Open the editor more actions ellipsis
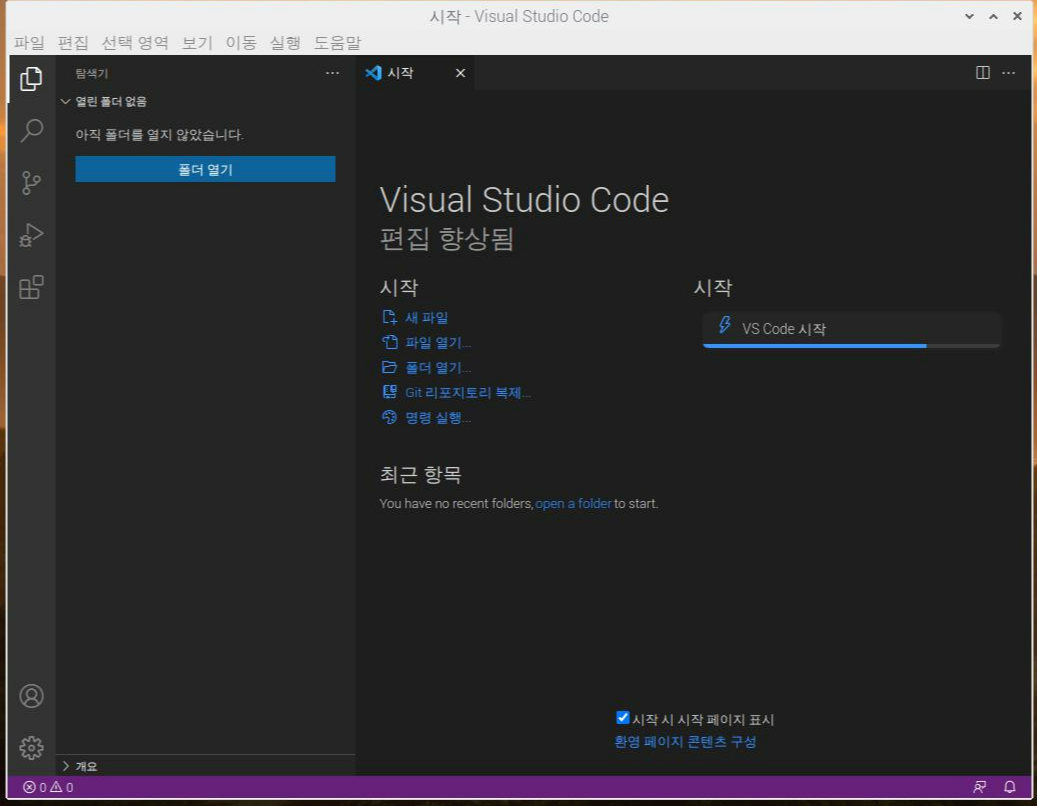This screenshot has height=806, width=1037. [x=1008, y=73]
